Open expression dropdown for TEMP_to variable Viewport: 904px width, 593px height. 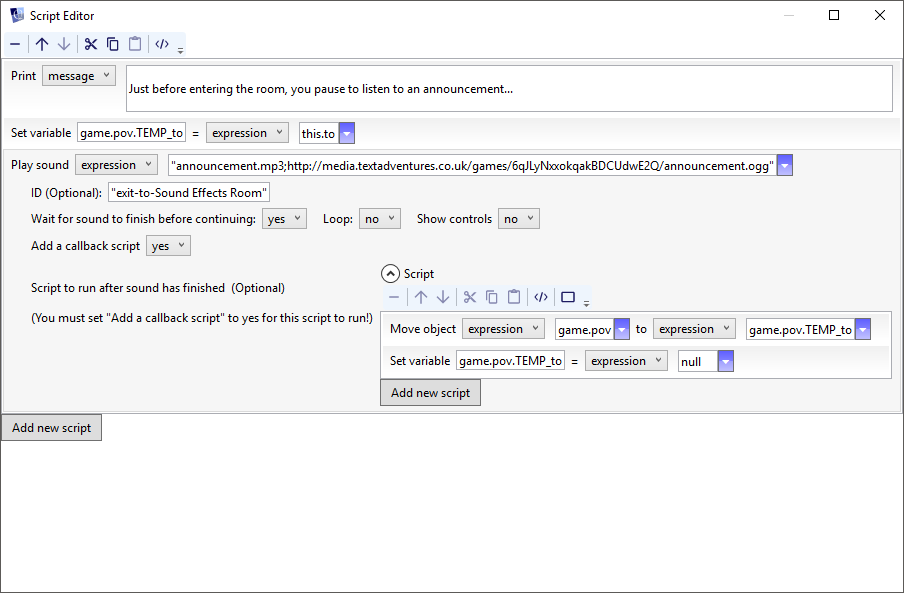pyautogui.click(x=247, y=133)
